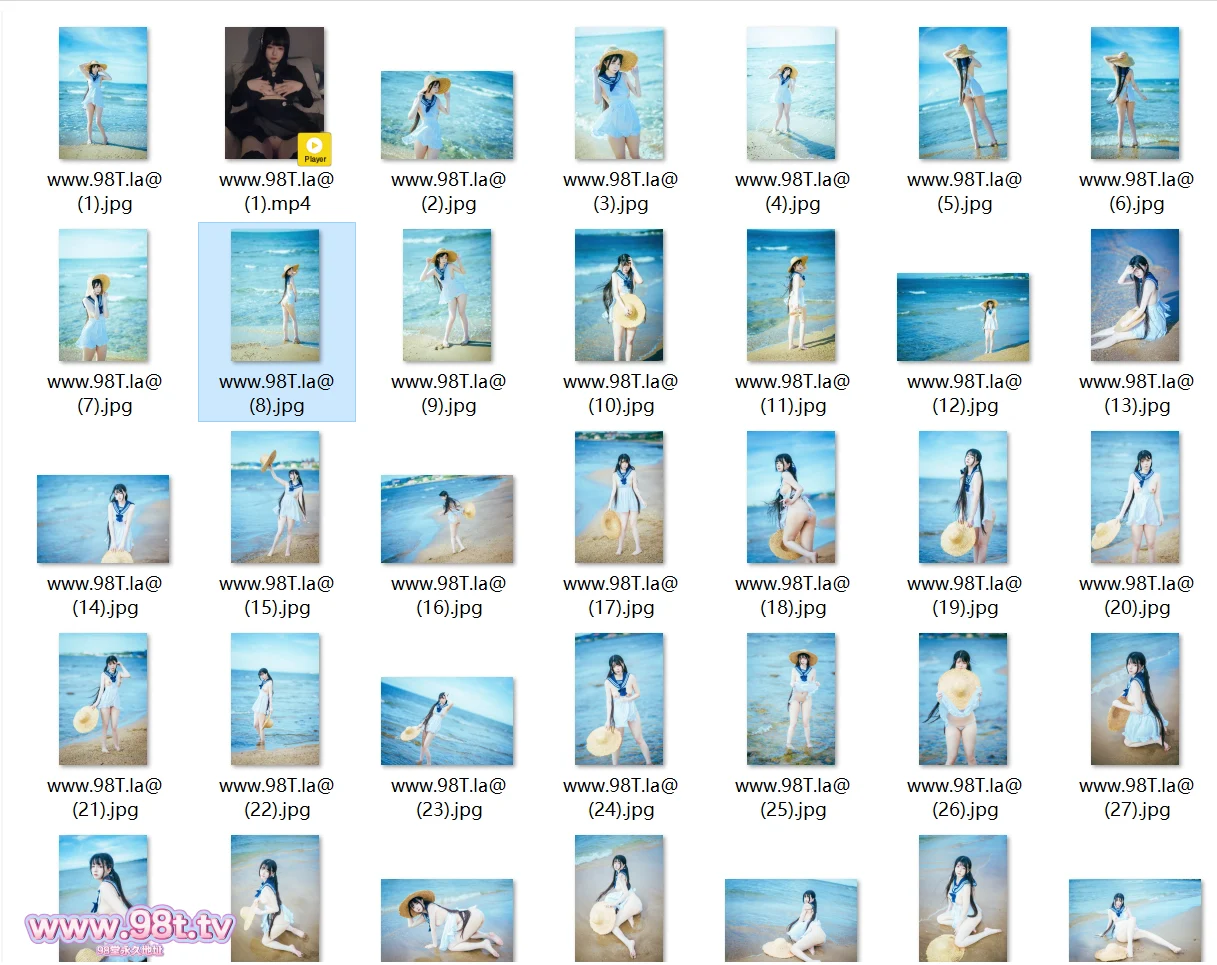Screen dimensions: 1217x965
Task: Select the www.98T.la@(20).jpg thumbnail
Action: pyautogui.click(x=1135, y=497)
